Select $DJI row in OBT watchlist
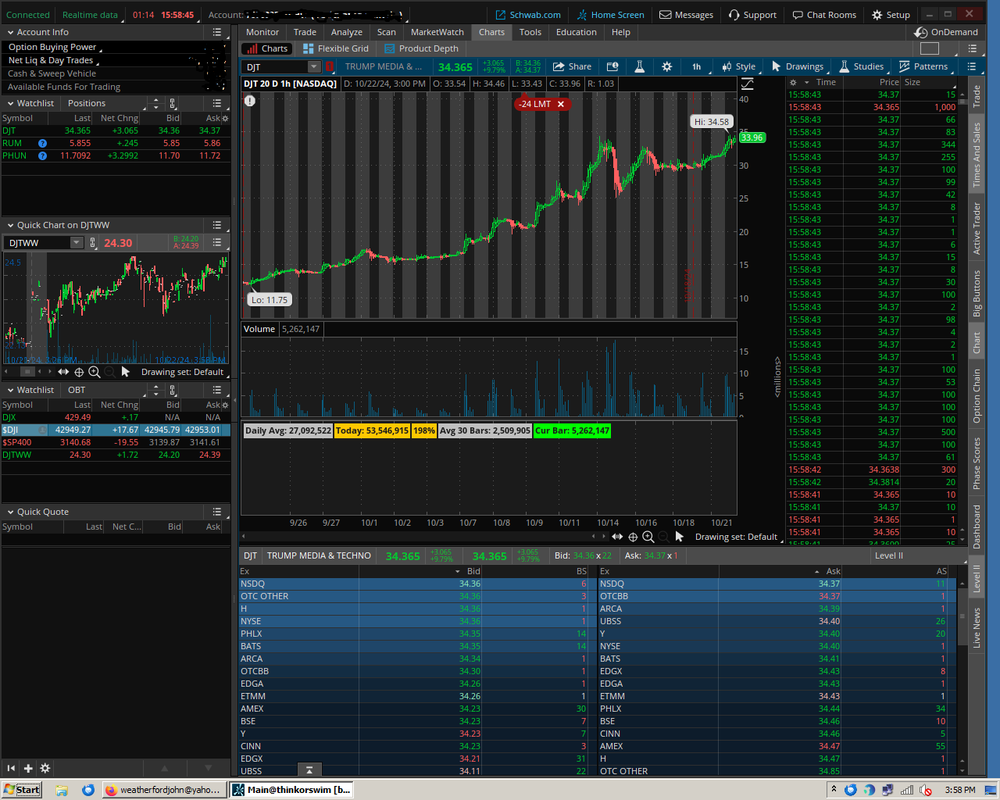 [115, 430]
